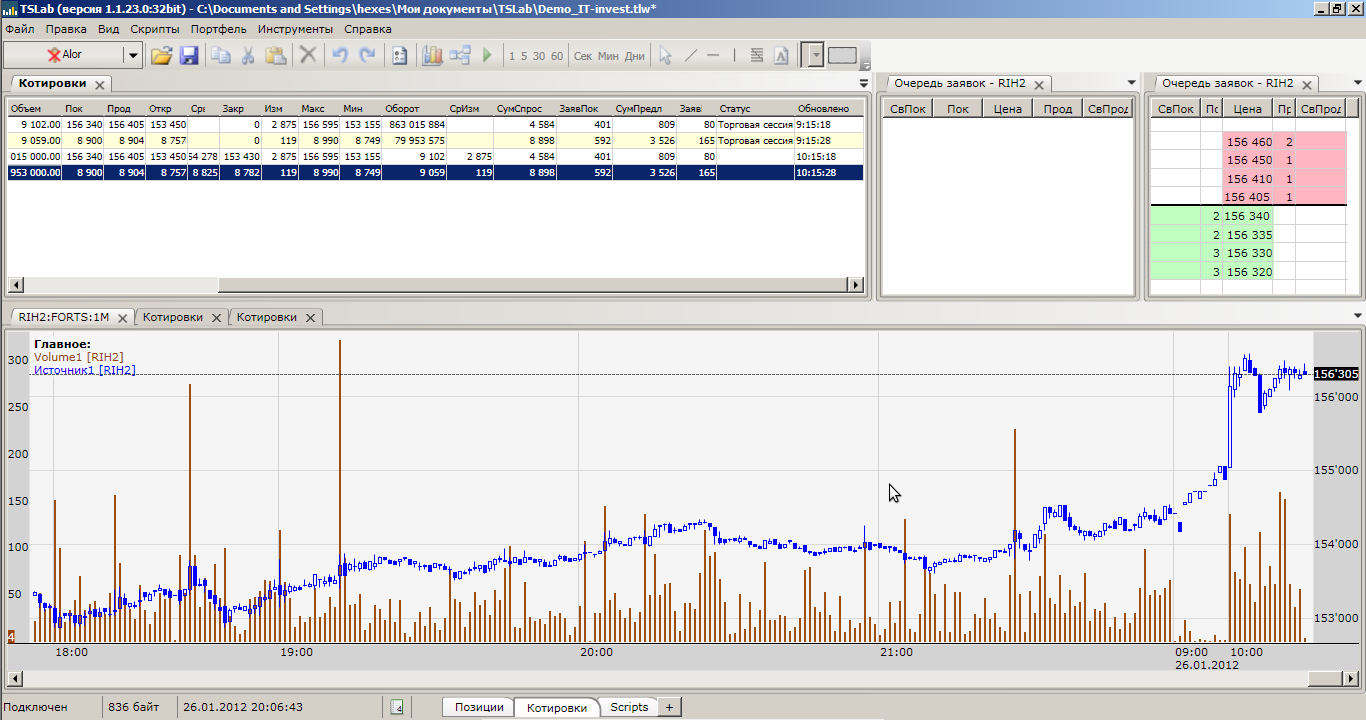
Task: Save workspace using the floppy disk icon
Action: [189, 56]
